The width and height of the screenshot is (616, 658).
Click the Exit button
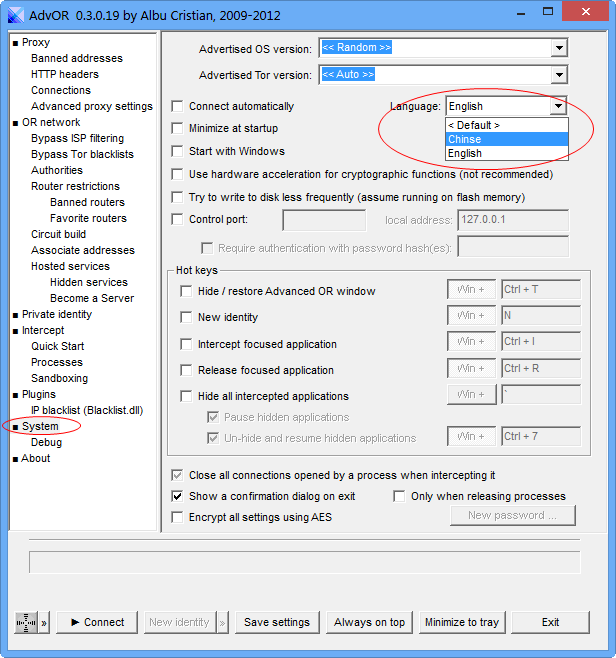[x=550, y=622]
